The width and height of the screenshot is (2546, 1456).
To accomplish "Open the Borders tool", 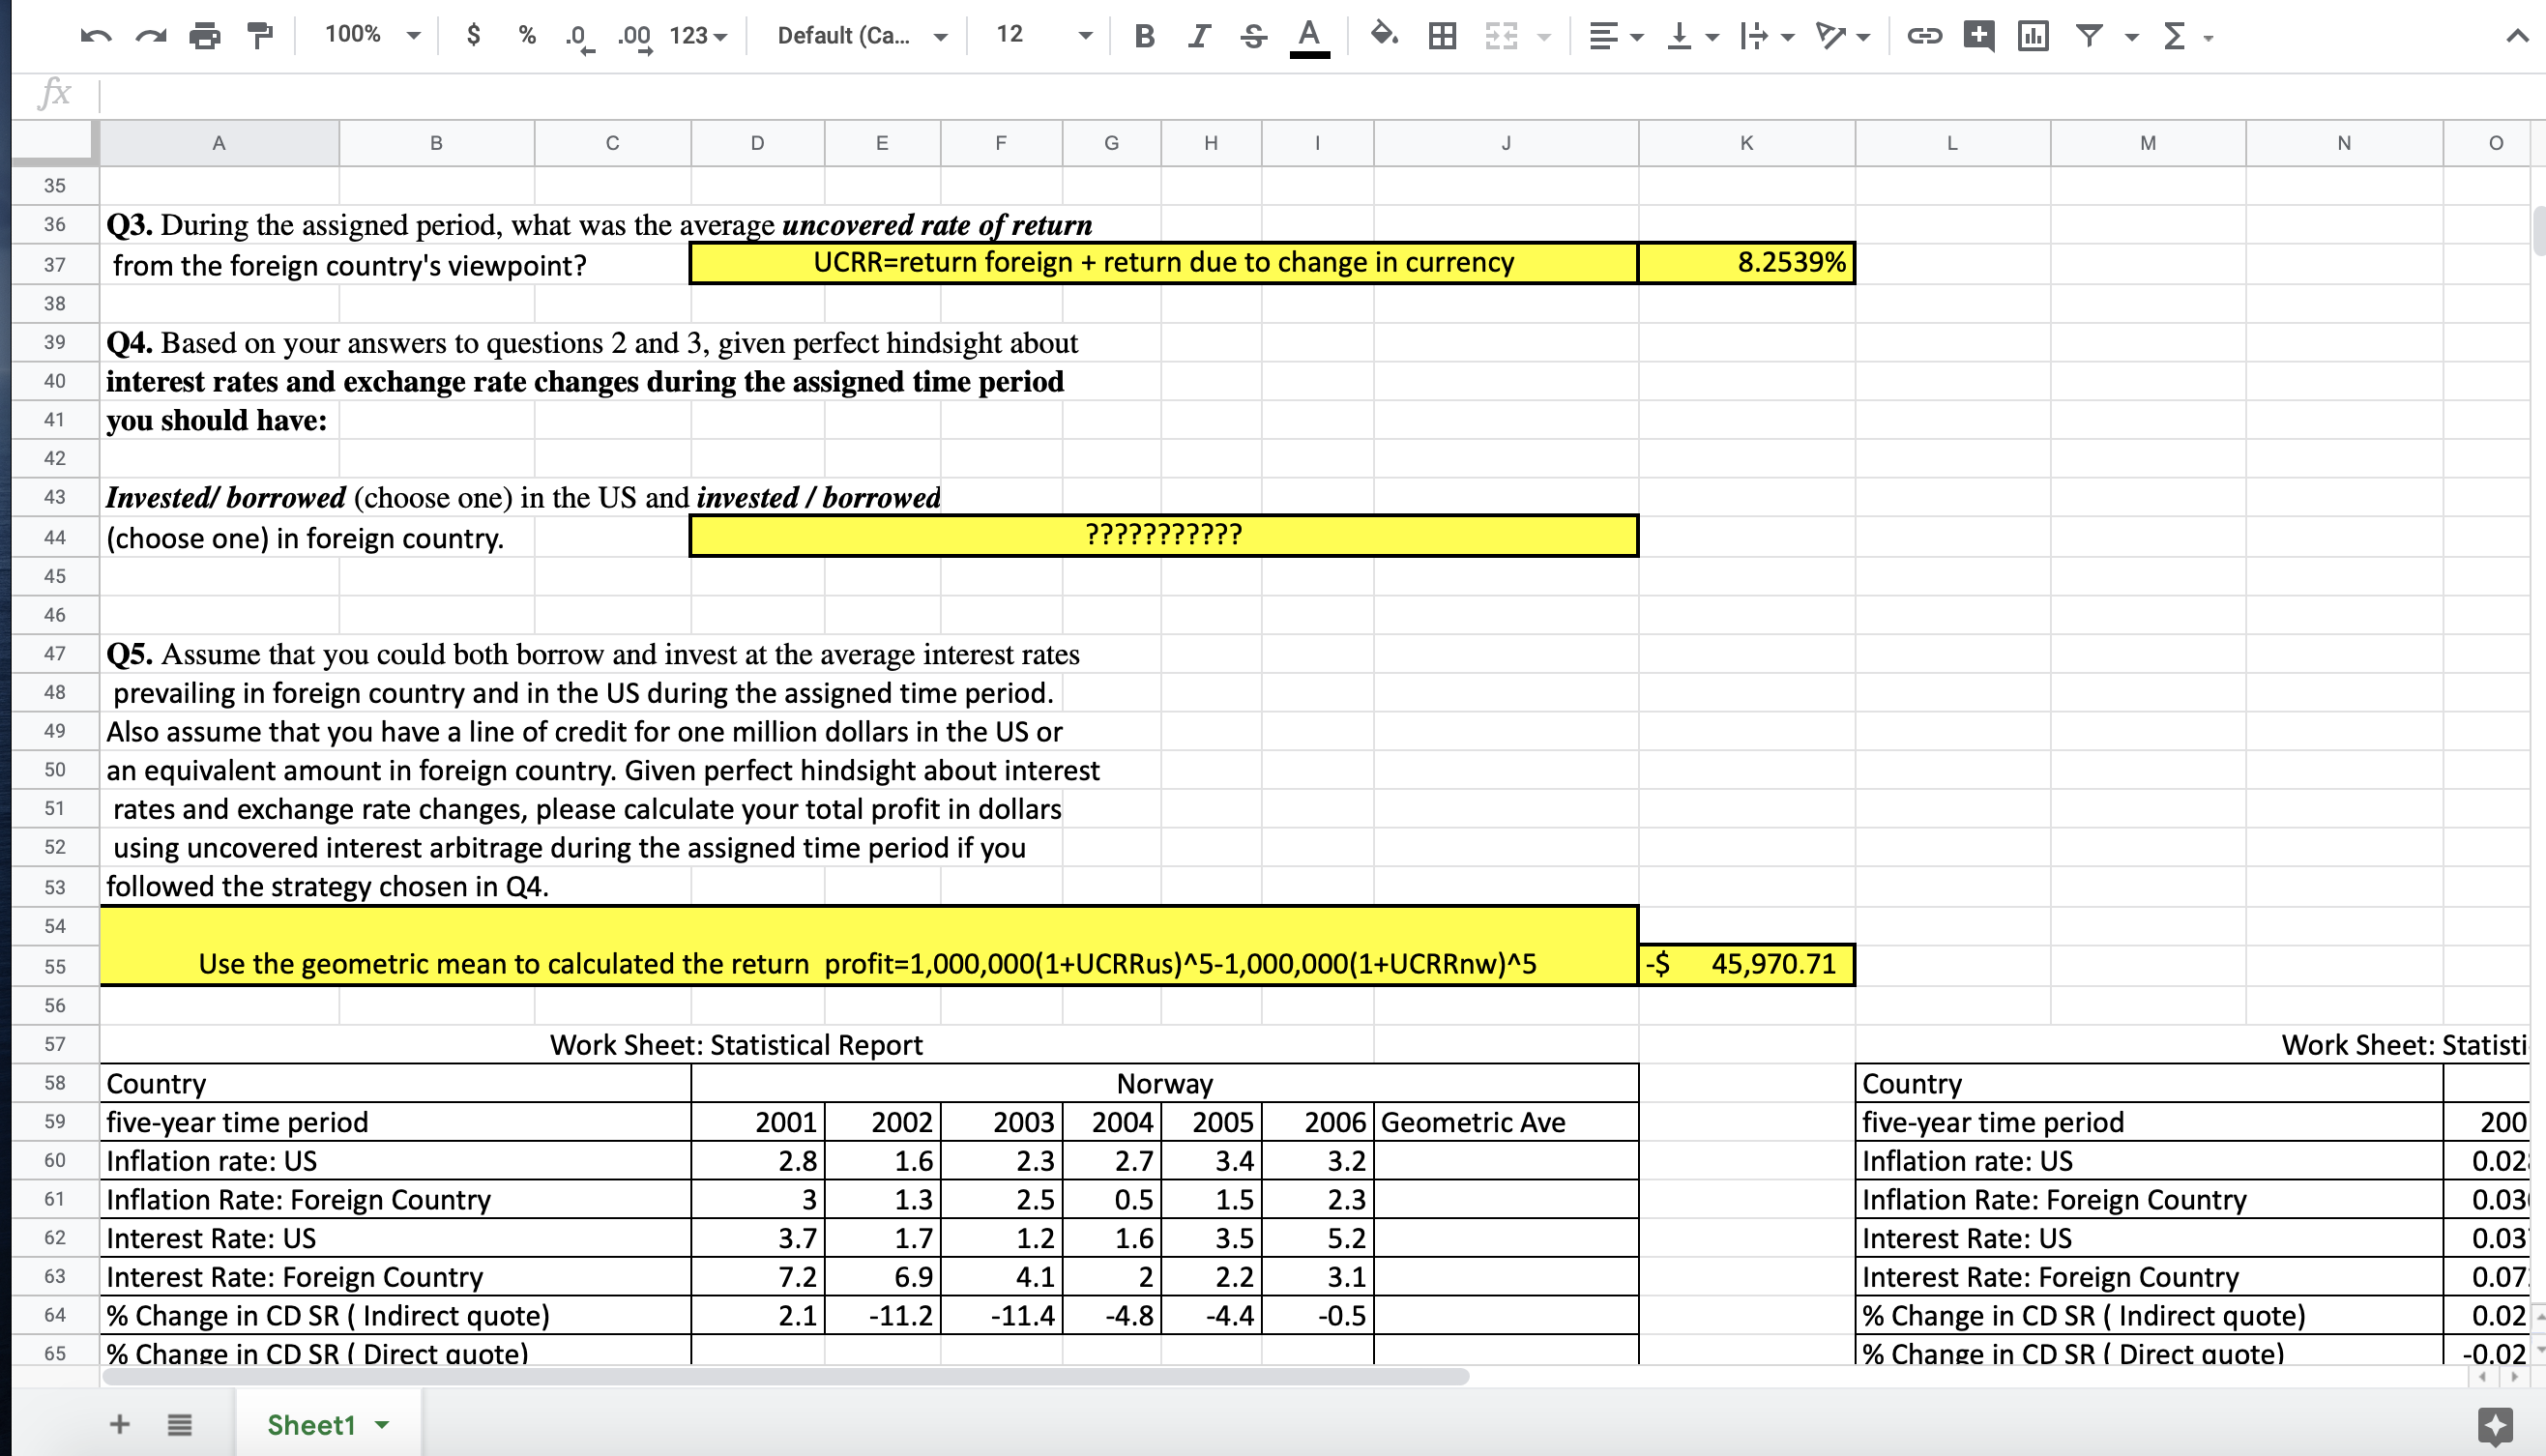I will coord(1442,37).
